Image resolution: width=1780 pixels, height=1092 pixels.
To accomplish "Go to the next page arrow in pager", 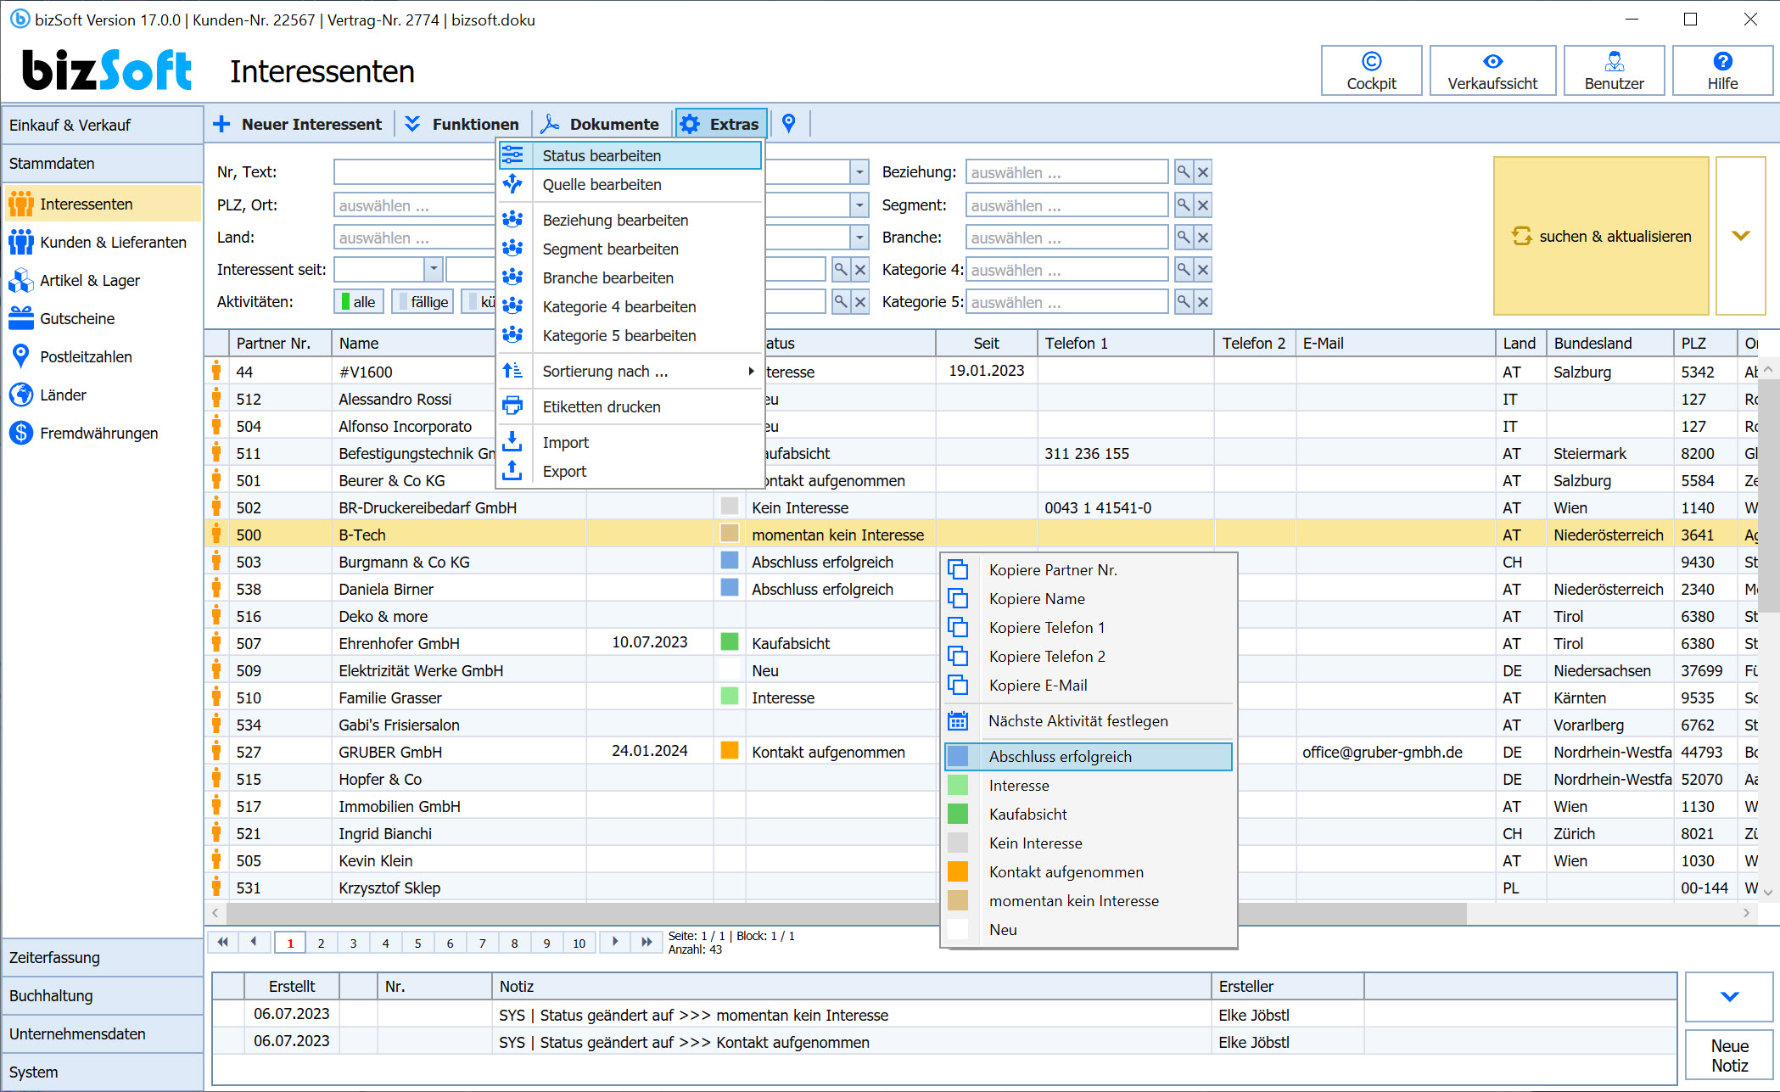I will [615, 942].
